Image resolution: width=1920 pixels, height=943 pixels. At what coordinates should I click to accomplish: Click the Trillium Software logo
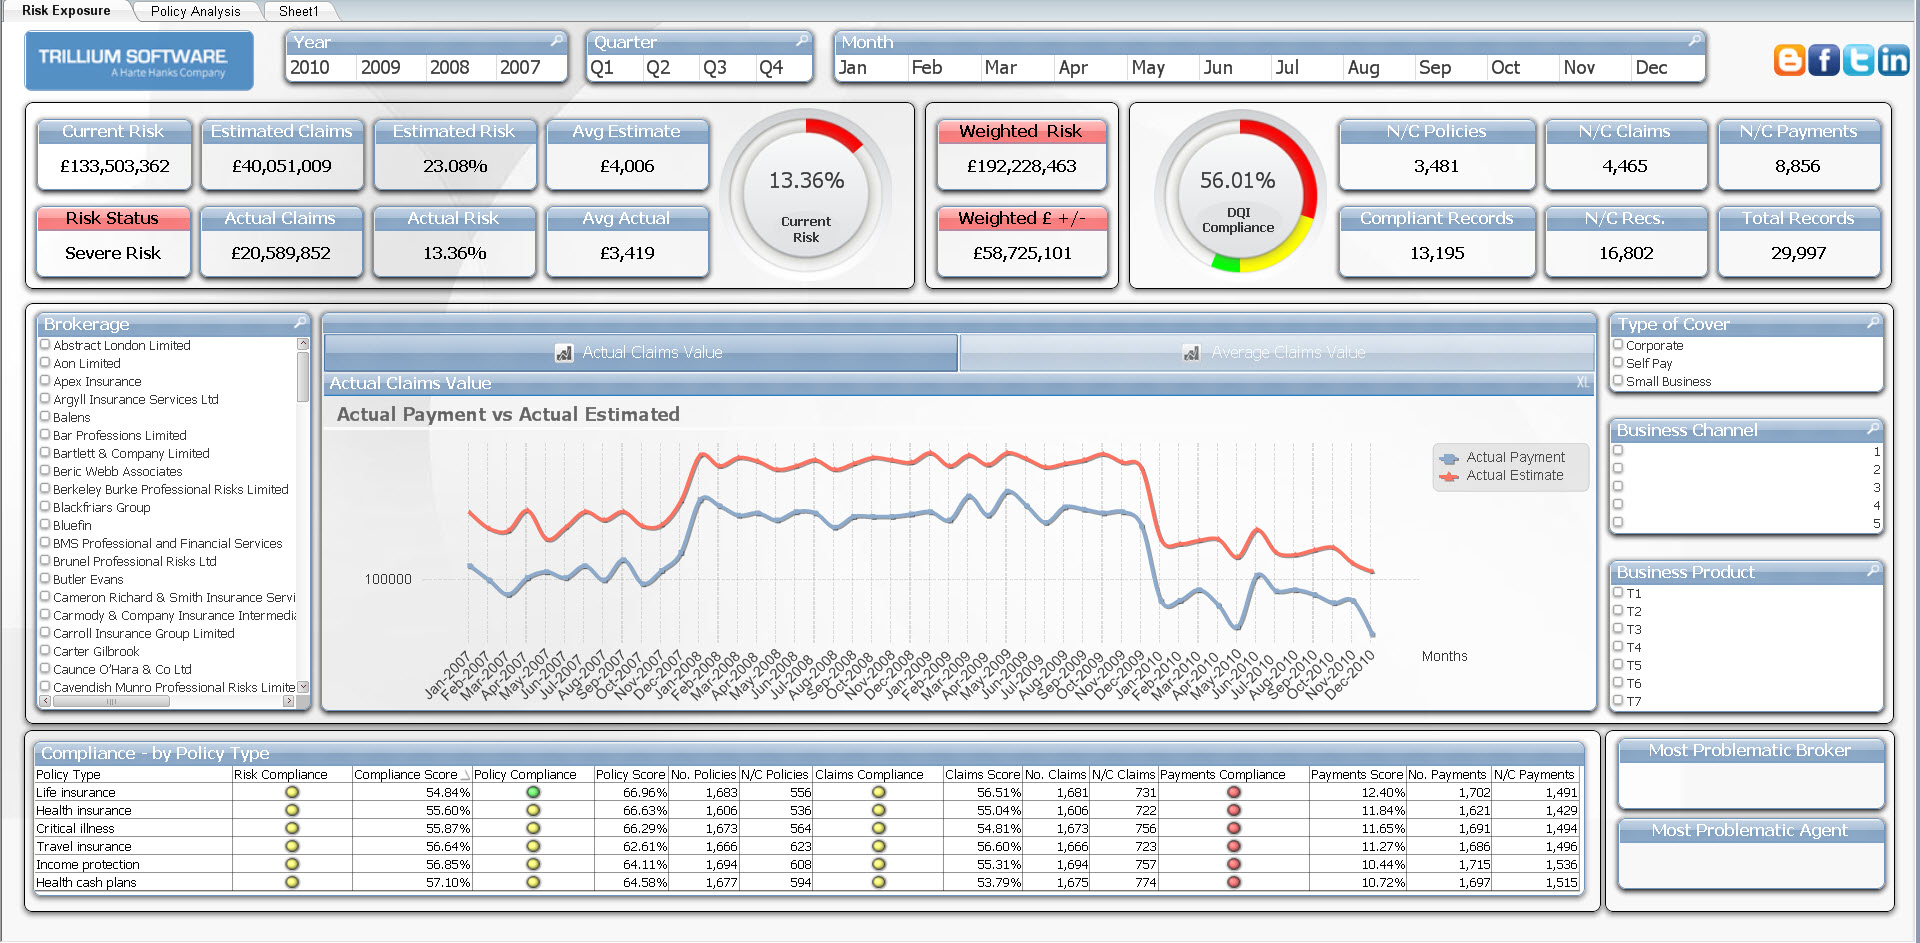coord(139,61)
